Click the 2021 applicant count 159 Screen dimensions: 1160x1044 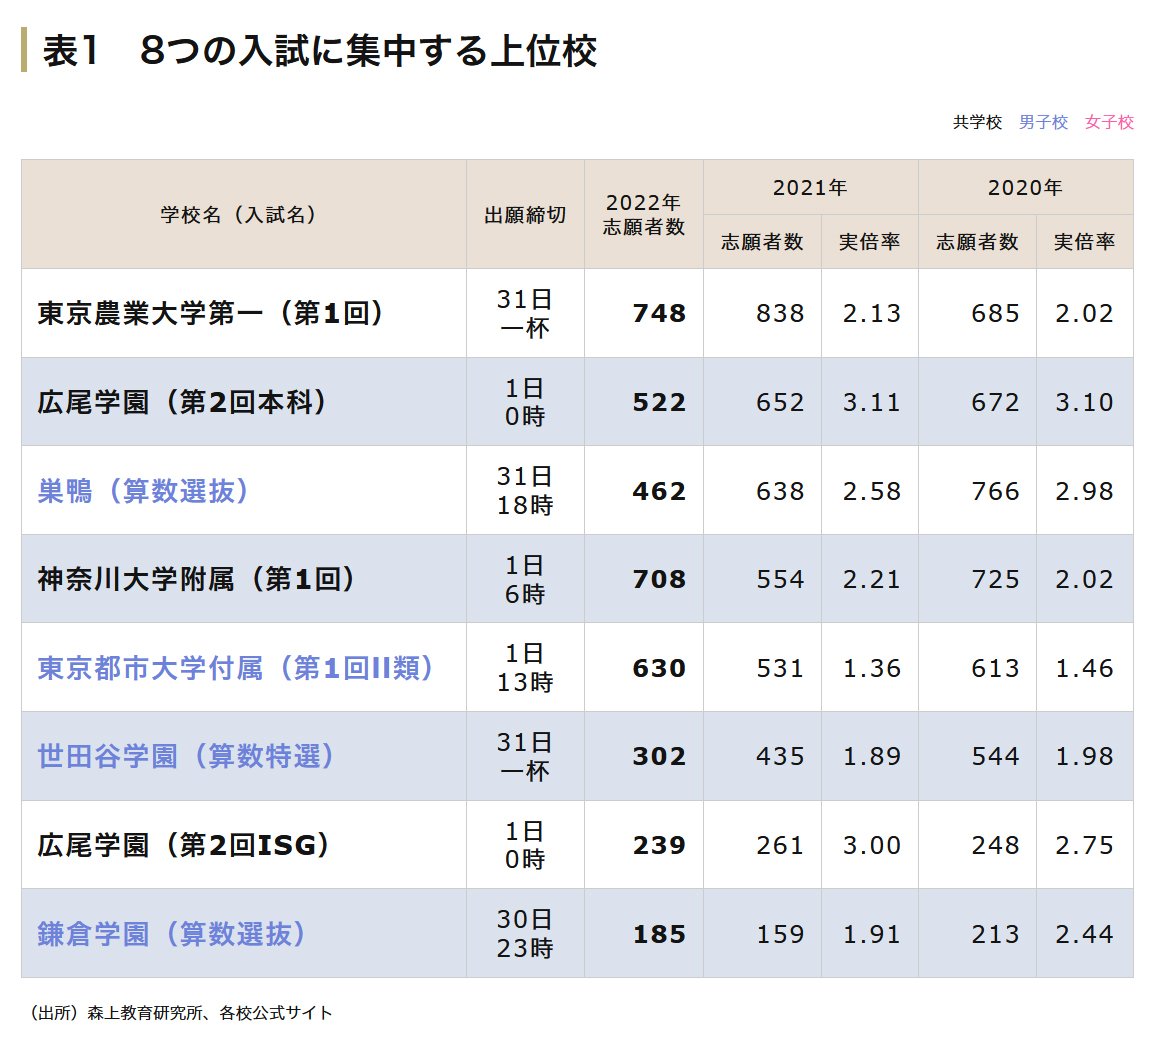point(780,934)
